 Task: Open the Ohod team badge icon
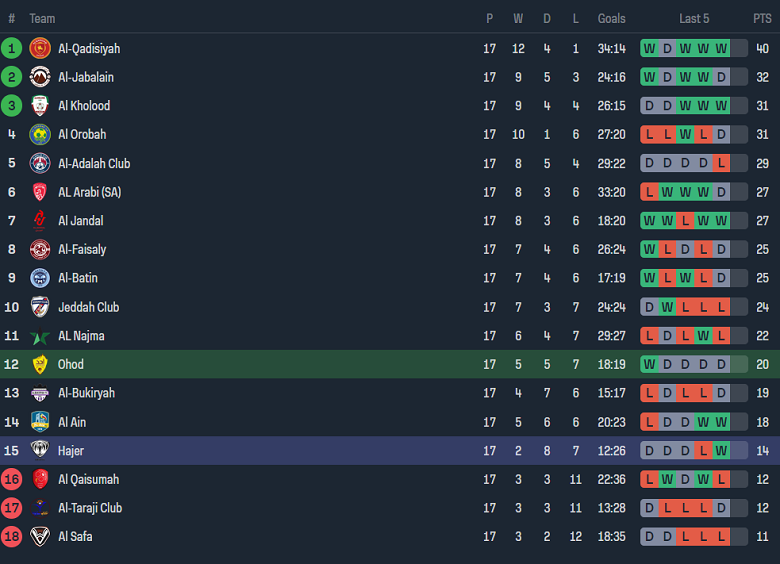[x=40, y=364]
